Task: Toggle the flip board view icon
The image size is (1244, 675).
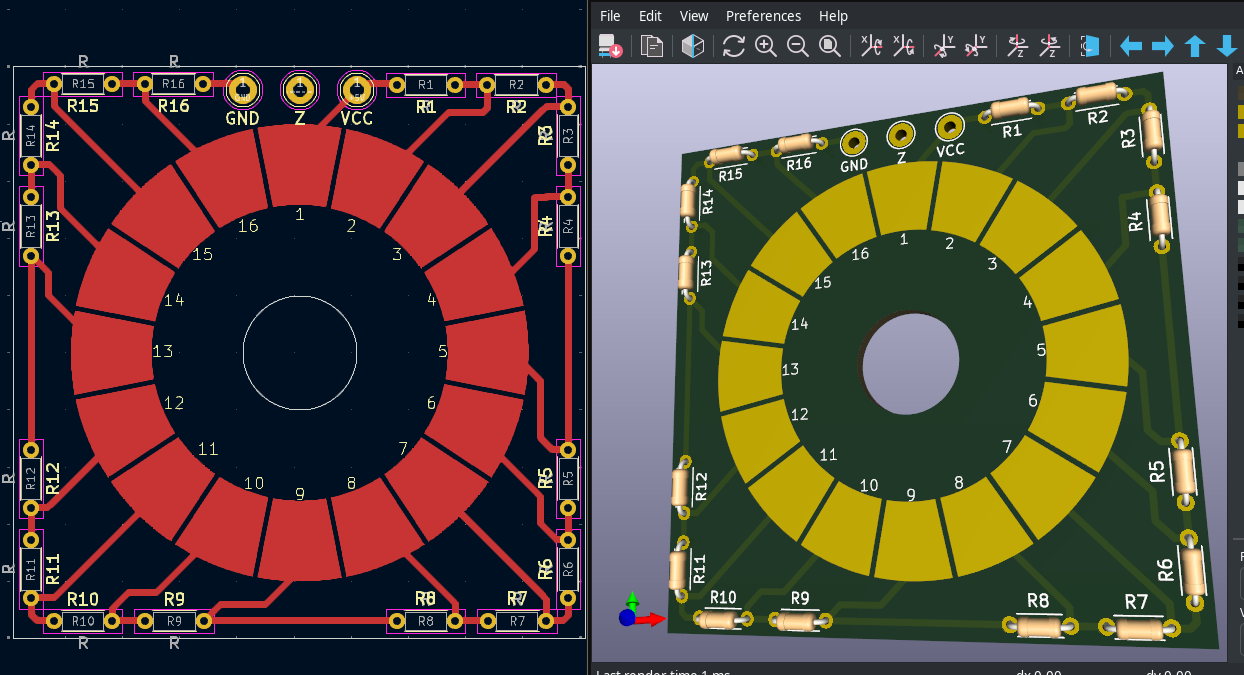Action: (1089, 45)
